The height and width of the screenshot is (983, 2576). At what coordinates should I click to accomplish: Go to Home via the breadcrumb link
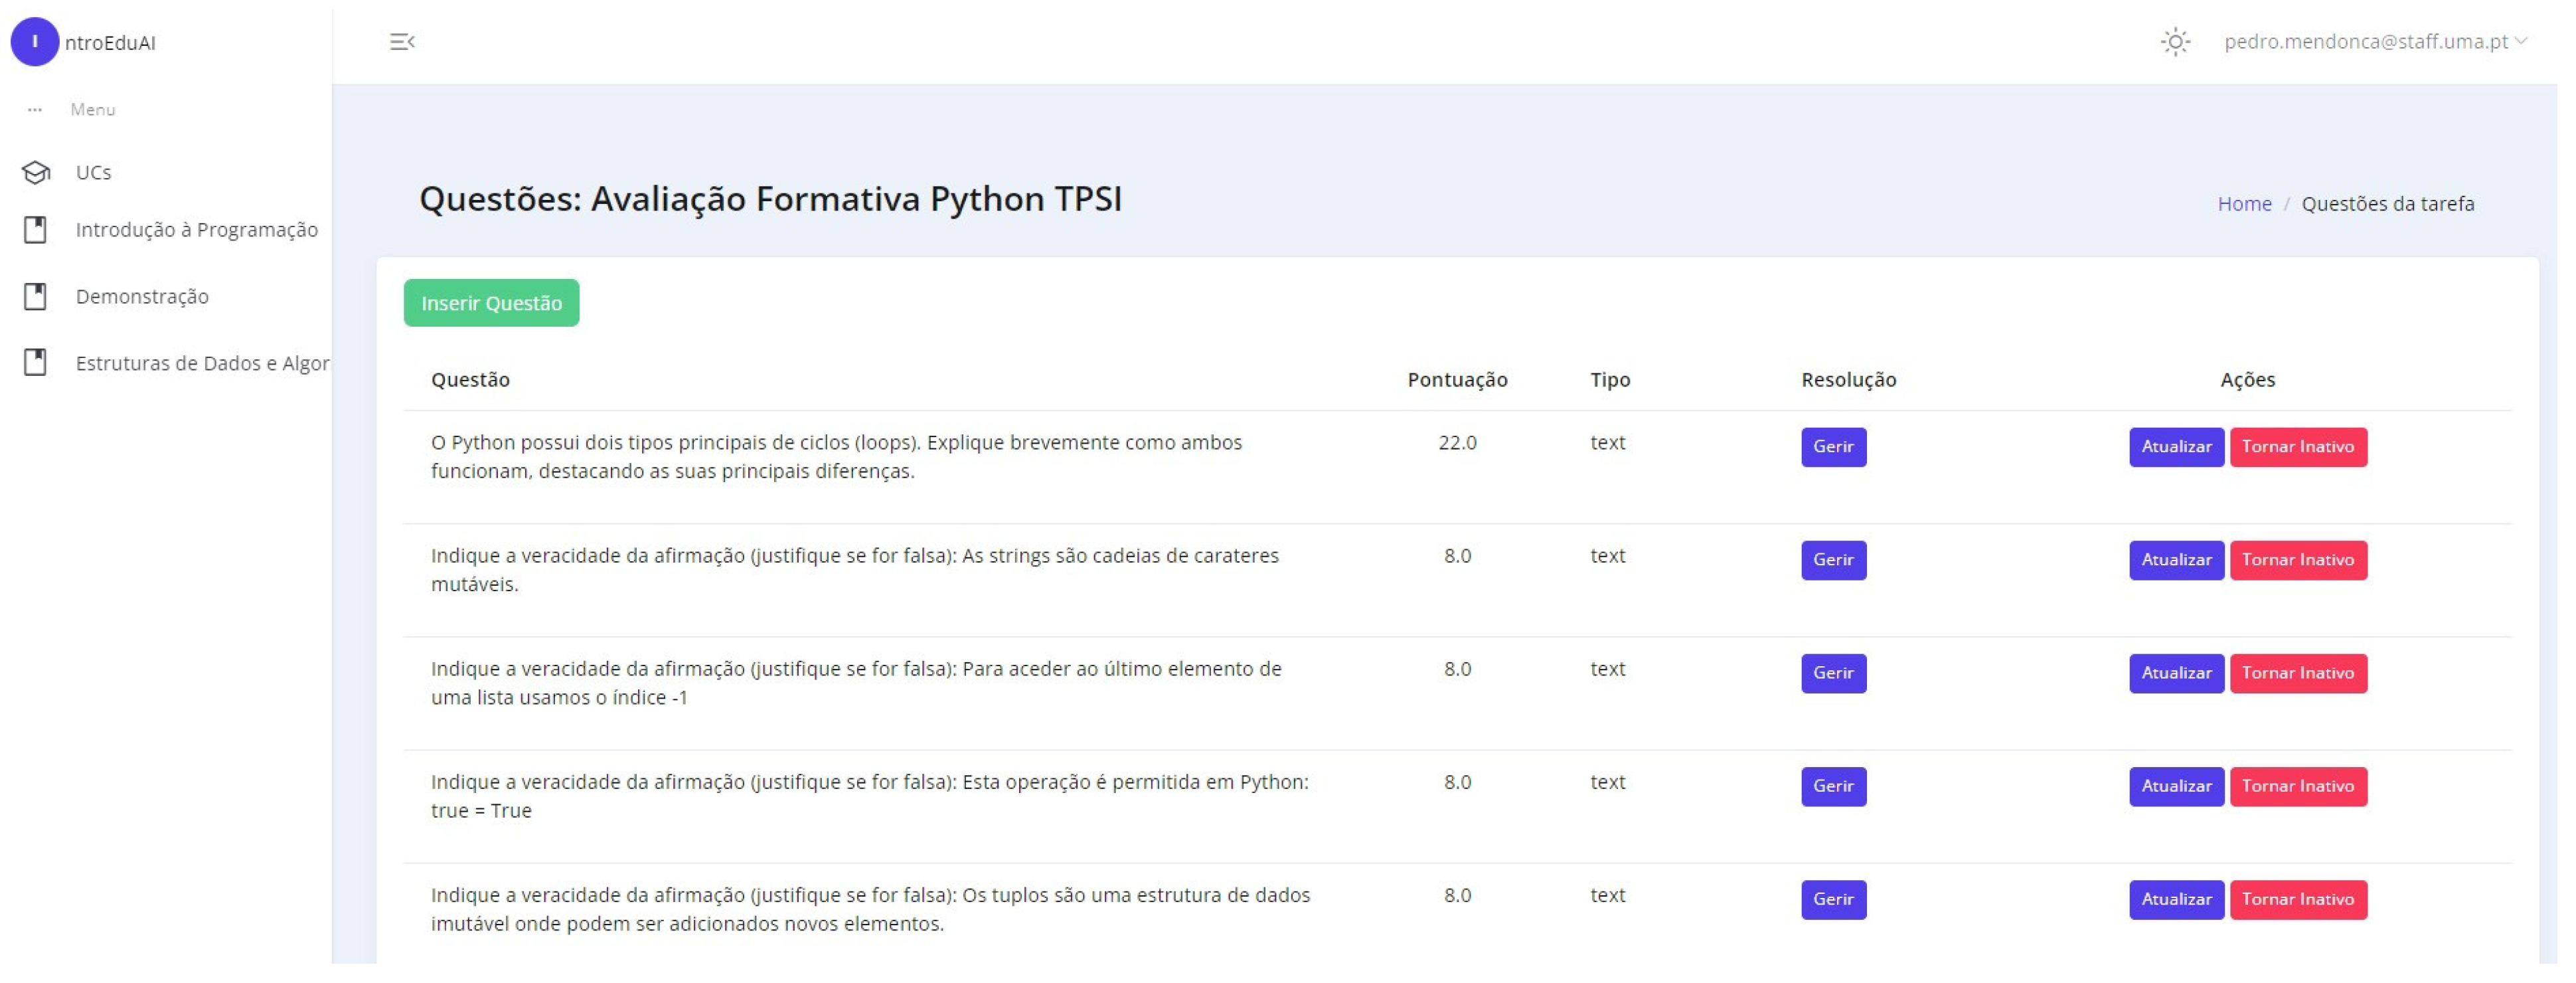pyautogui.click(x=2244, y=204)
